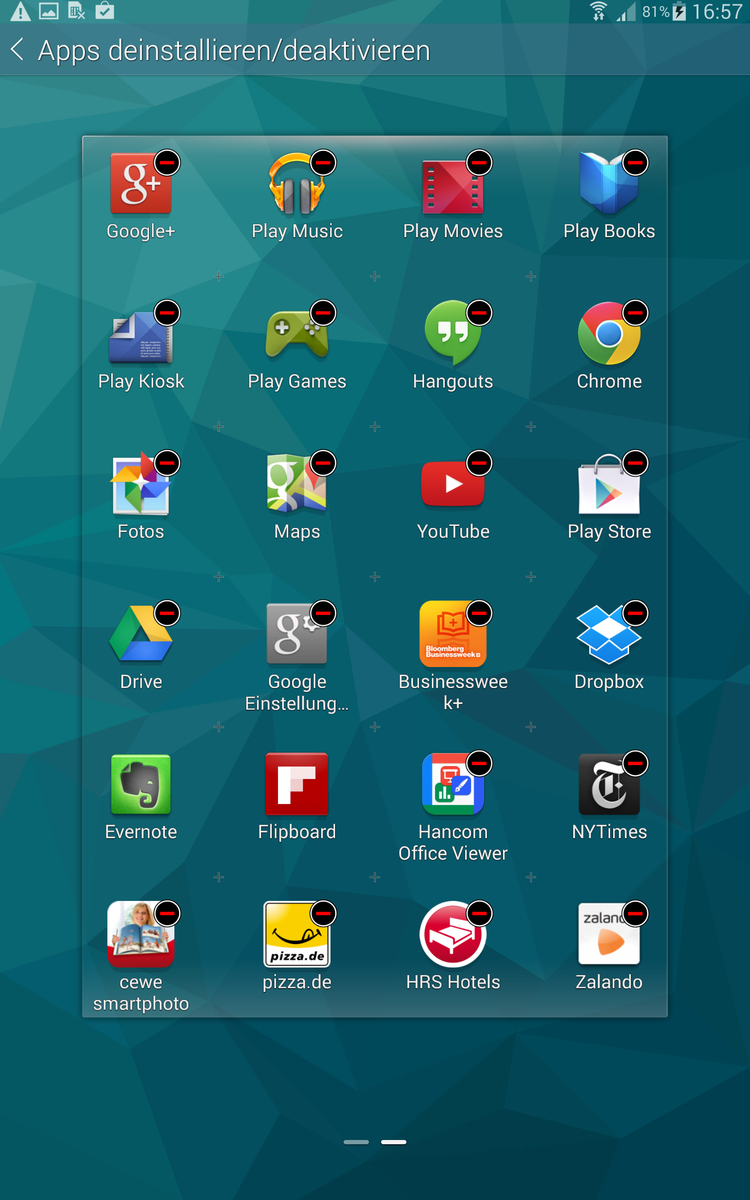Viewport: 750px width, 1200px height.
Task: Tap minus badge on Fotos
Action: [x=167, y=462]
